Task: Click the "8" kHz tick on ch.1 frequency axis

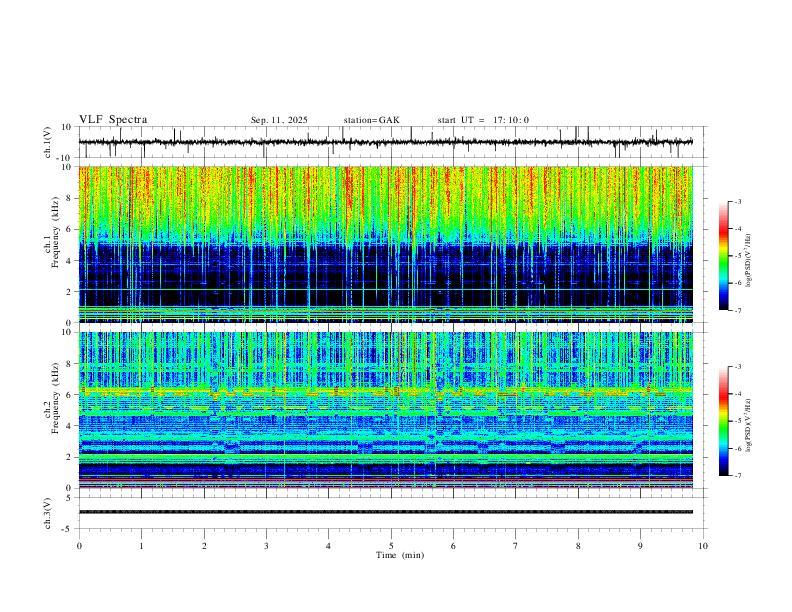Action: [x=69, y=198]
